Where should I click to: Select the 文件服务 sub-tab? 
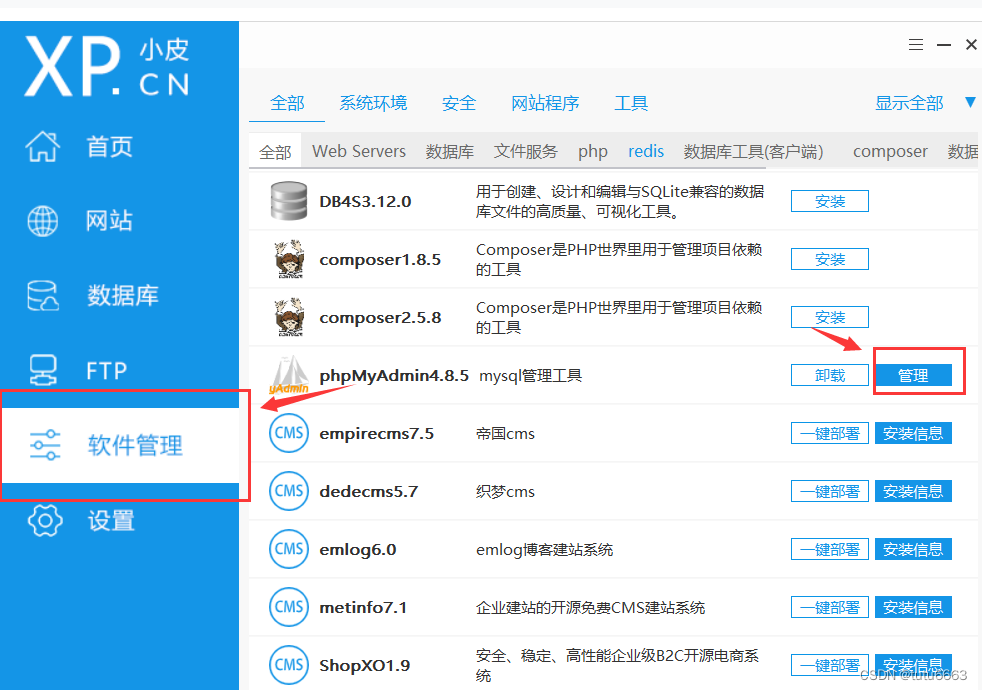(525, 152)
